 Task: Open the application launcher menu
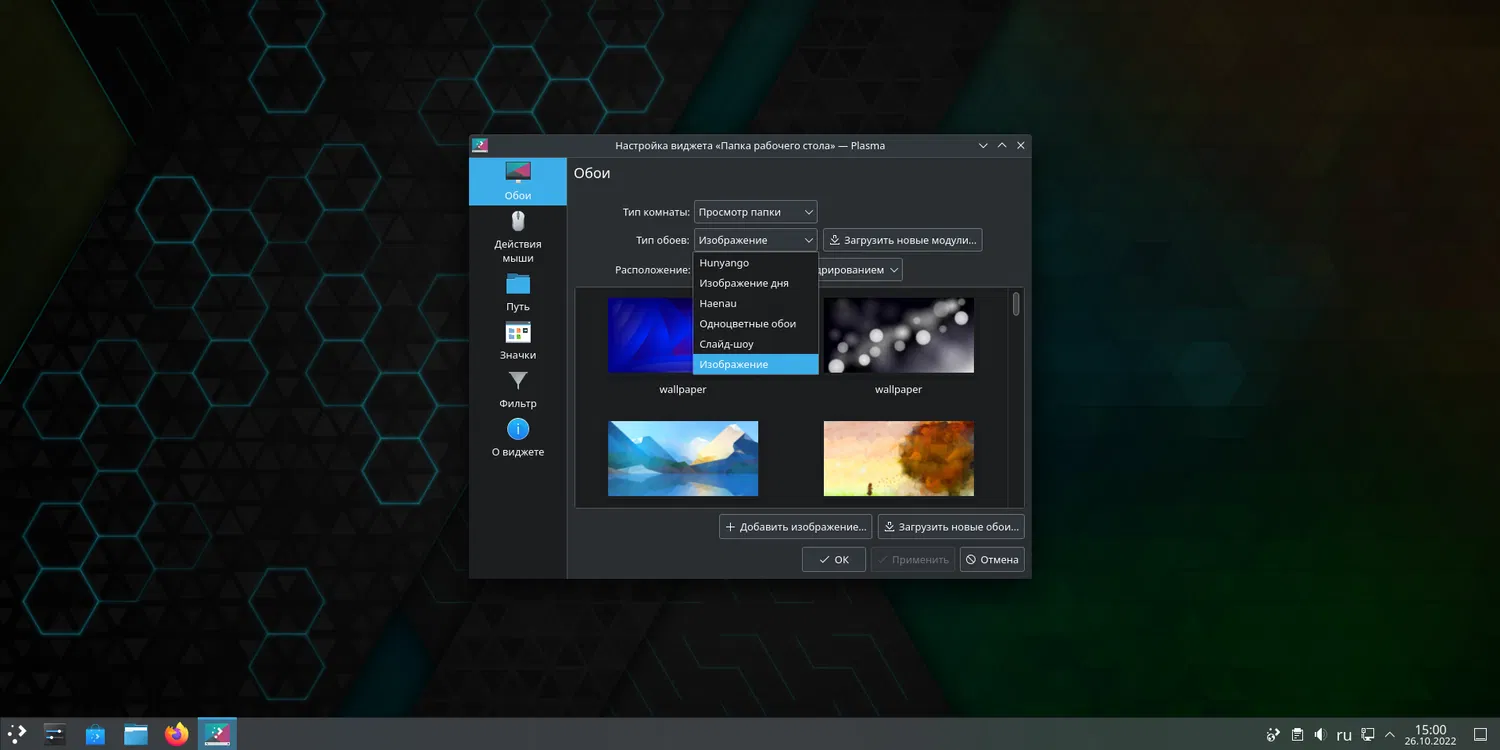point(17,735)
